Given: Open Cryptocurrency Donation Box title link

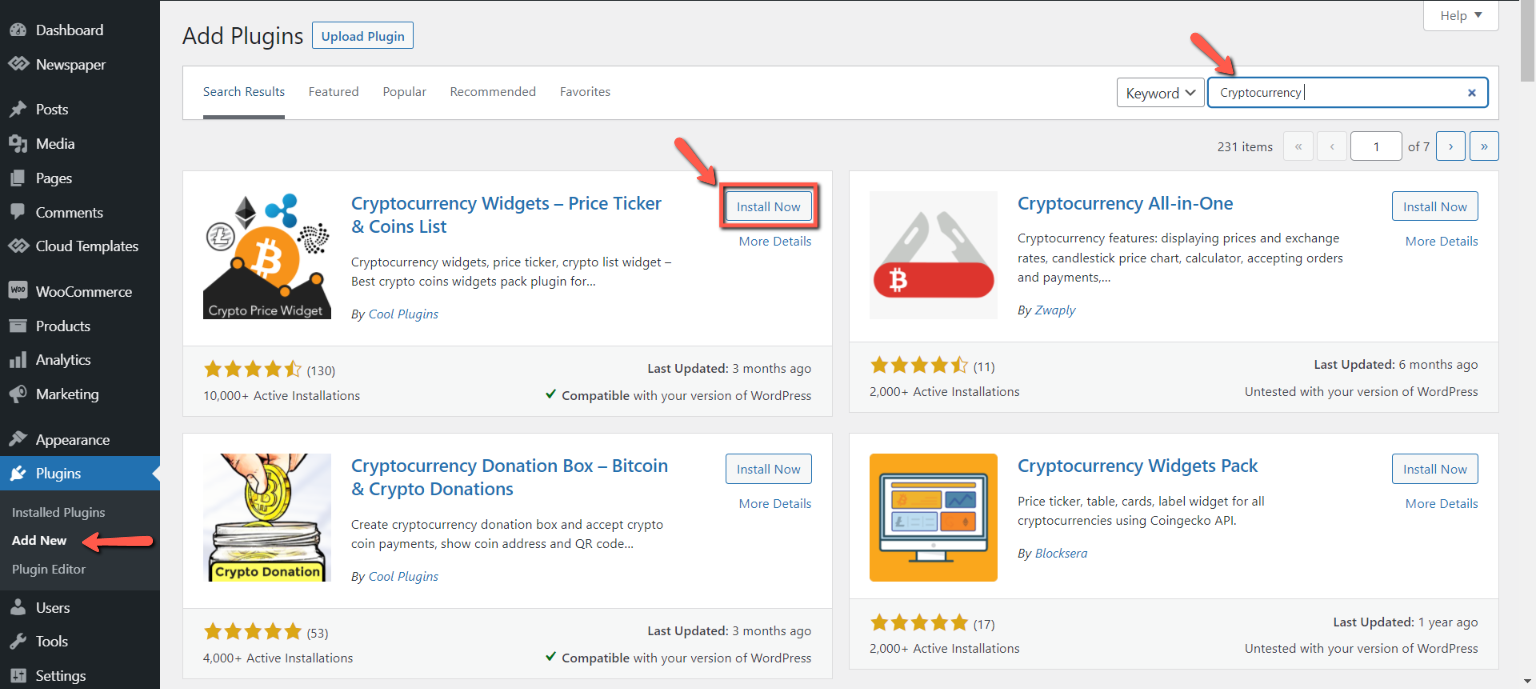Looking at the screenshot, I should [509, 477].
